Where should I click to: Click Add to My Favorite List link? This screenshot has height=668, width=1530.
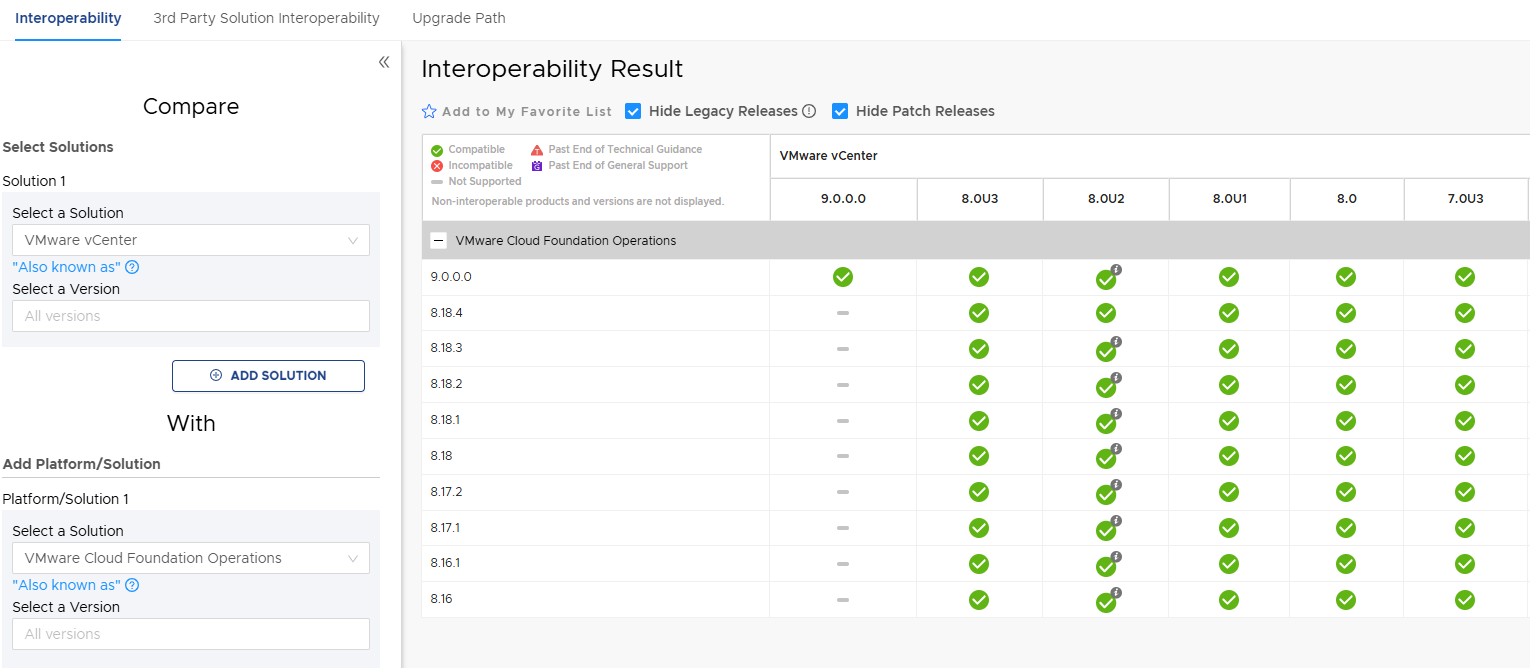(x=526, y=112)
